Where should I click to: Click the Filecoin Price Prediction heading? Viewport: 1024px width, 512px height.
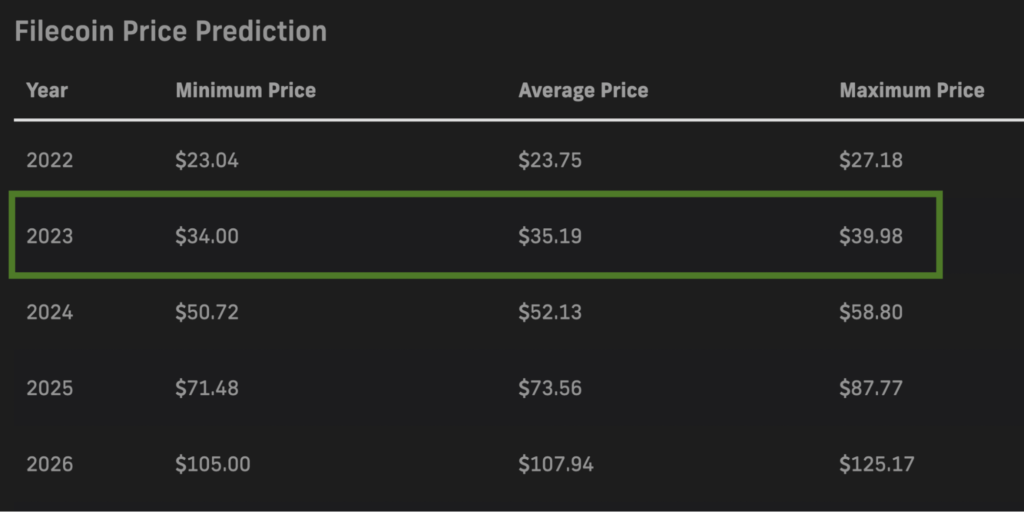click(170, 31)
